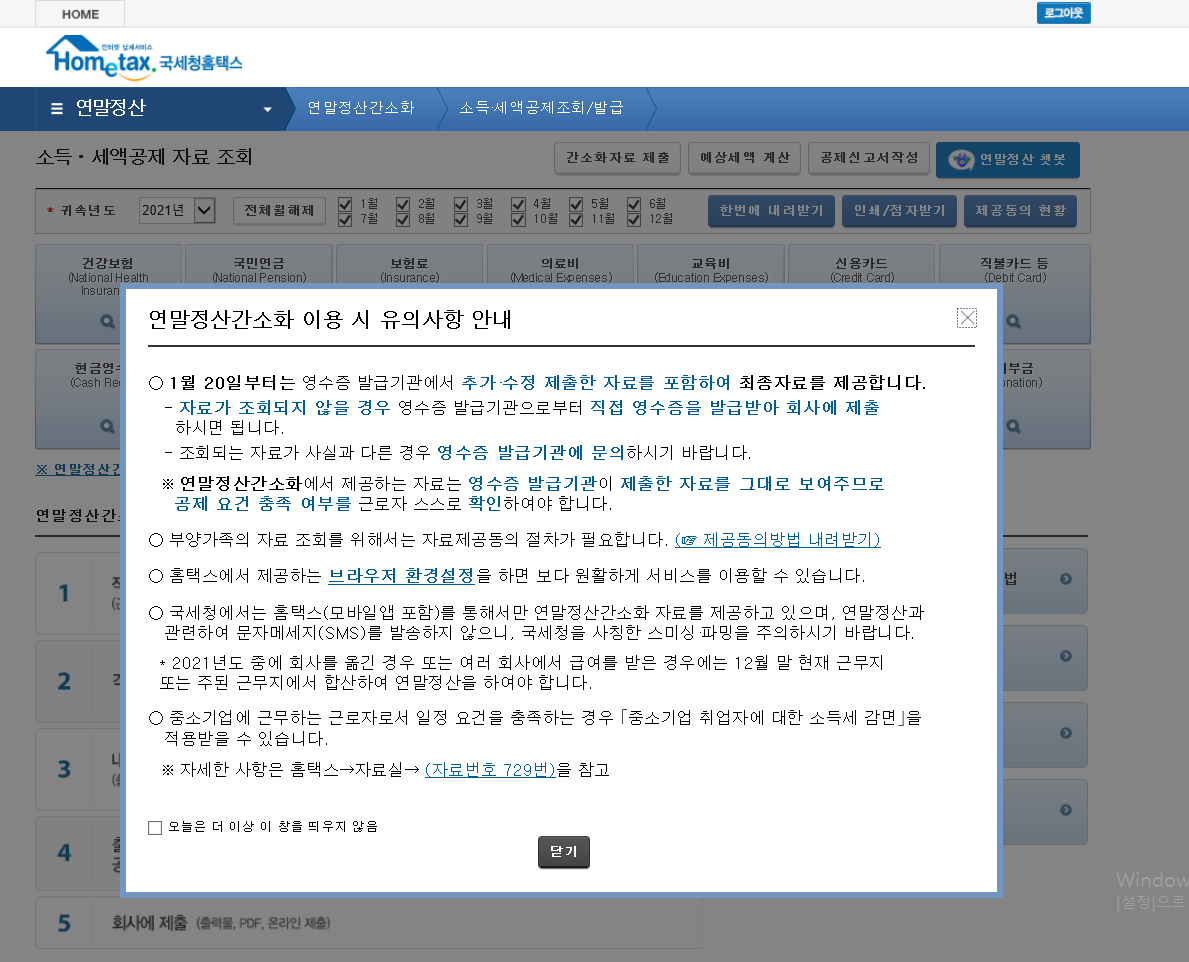
Task: Select step 5 회사에 제출 row
Action: (369, 923)
